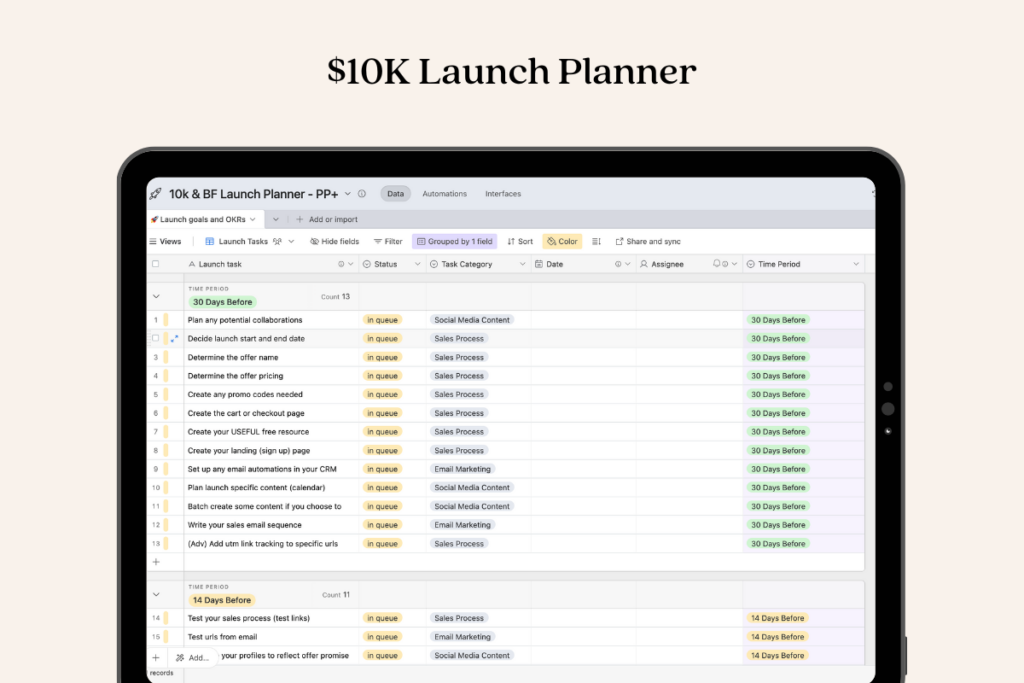The image size is (1024, 683).
Task: Open Share and sync
Action: coord(648,241)
